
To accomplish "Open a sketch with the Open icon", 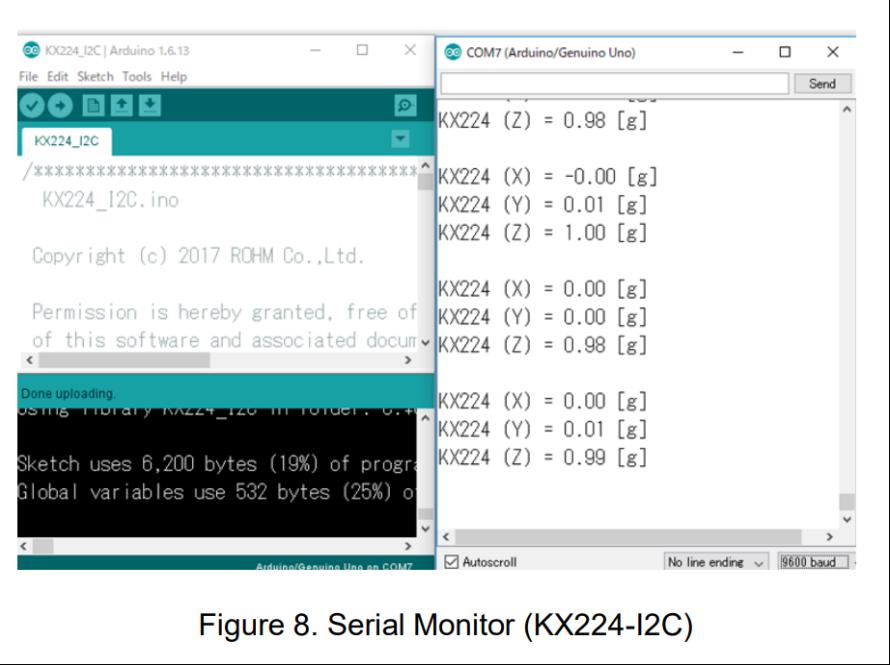I will pyautogui.click(x=121, y=106).
